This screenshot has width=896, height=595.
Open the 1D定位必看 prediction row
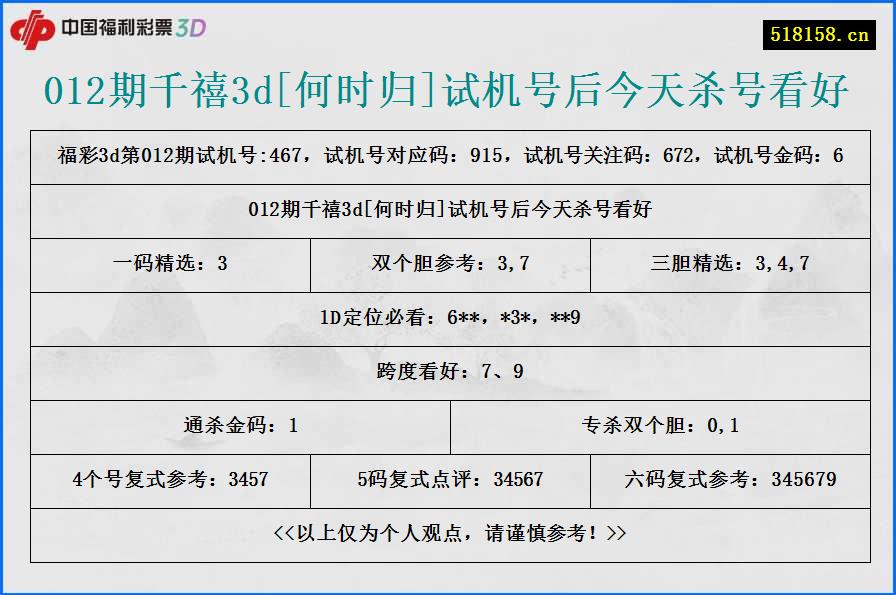(x=448, y=319)
